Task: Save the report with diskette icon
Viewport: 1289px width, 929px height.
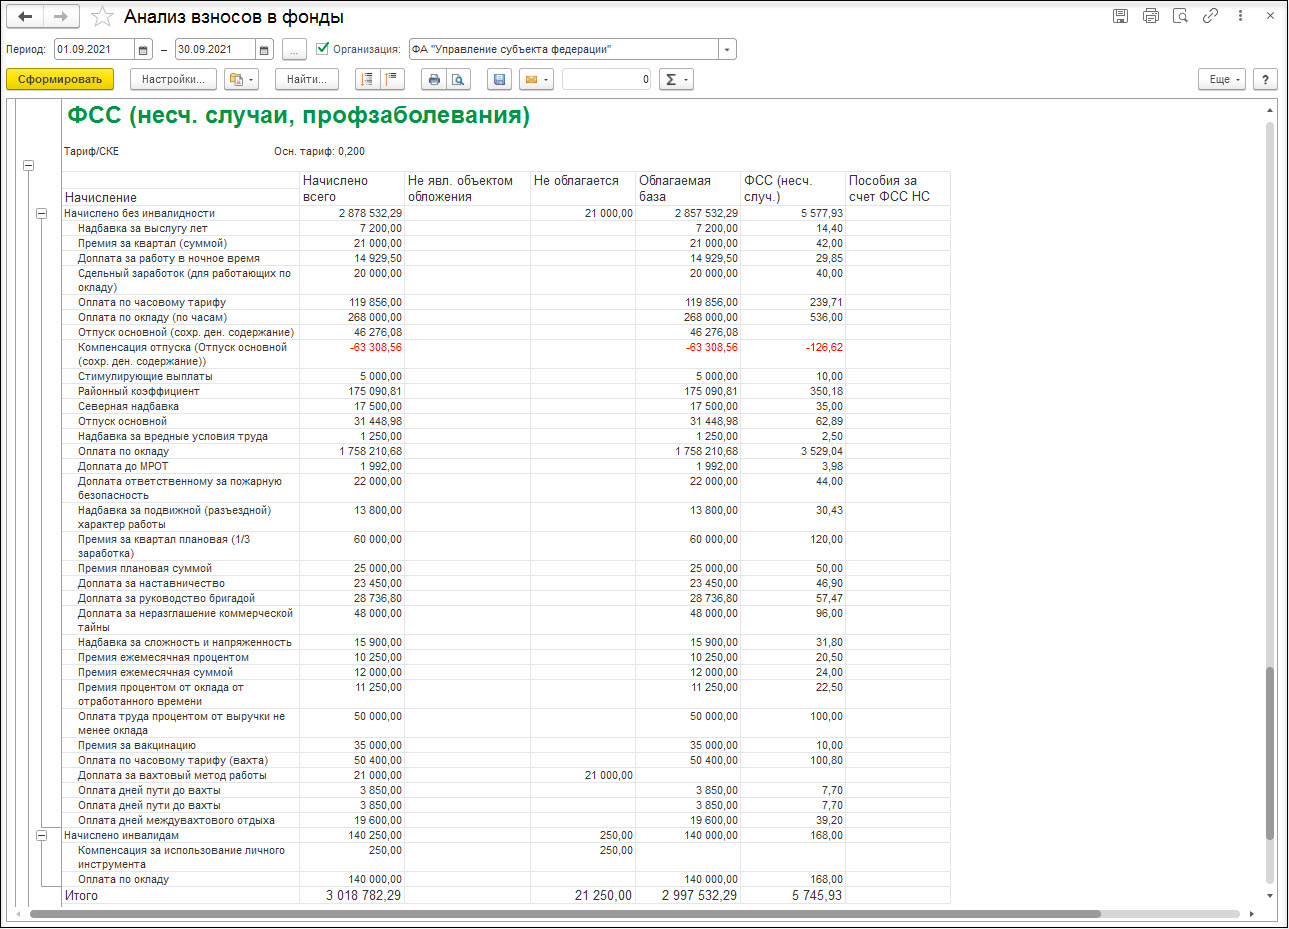Action: [499, 79]
